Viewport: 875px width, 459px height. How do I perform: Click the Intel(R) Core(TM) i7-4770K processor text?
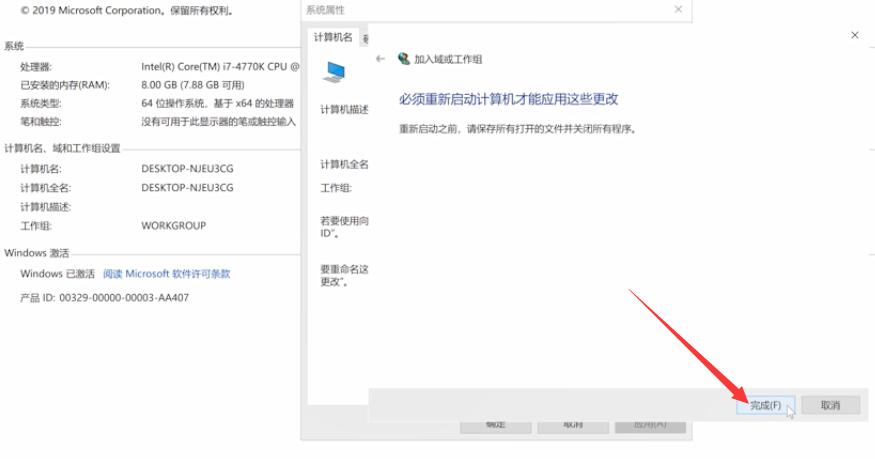[x=220, y=66]
